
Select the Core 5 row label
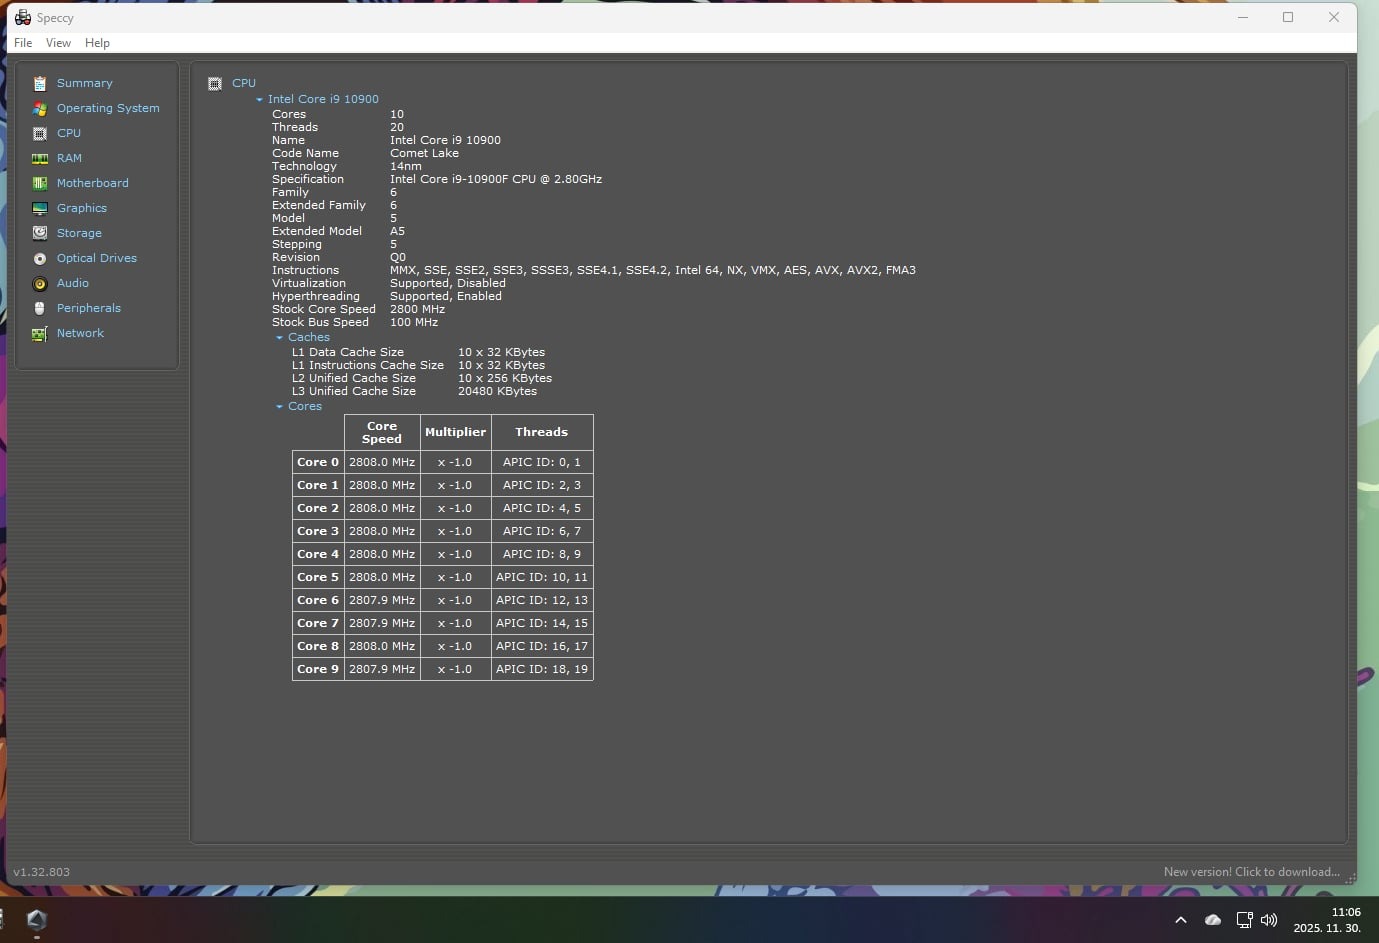(x=318, y=577)
